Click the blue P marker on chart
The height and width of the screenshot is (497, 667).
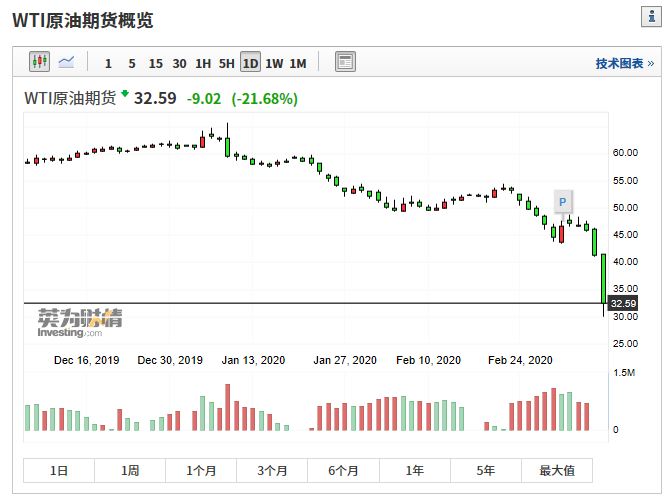562,199
